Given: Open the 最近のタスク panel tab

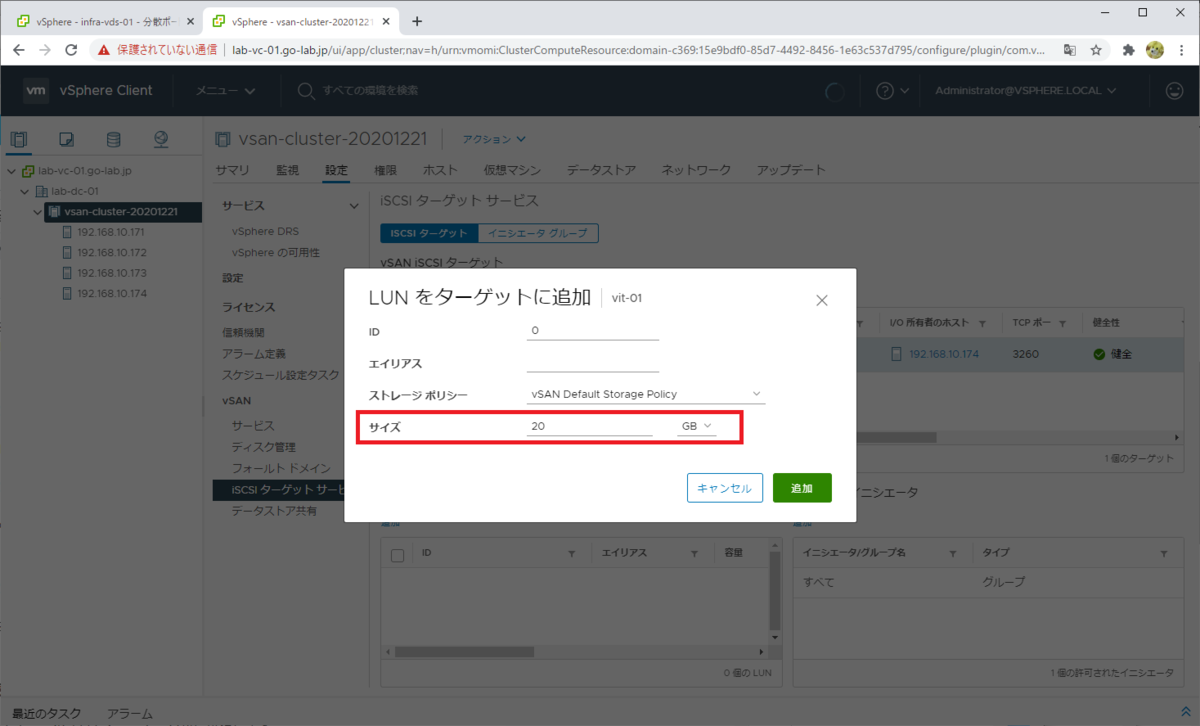Looking at the screenshot, I should (49, 714).
